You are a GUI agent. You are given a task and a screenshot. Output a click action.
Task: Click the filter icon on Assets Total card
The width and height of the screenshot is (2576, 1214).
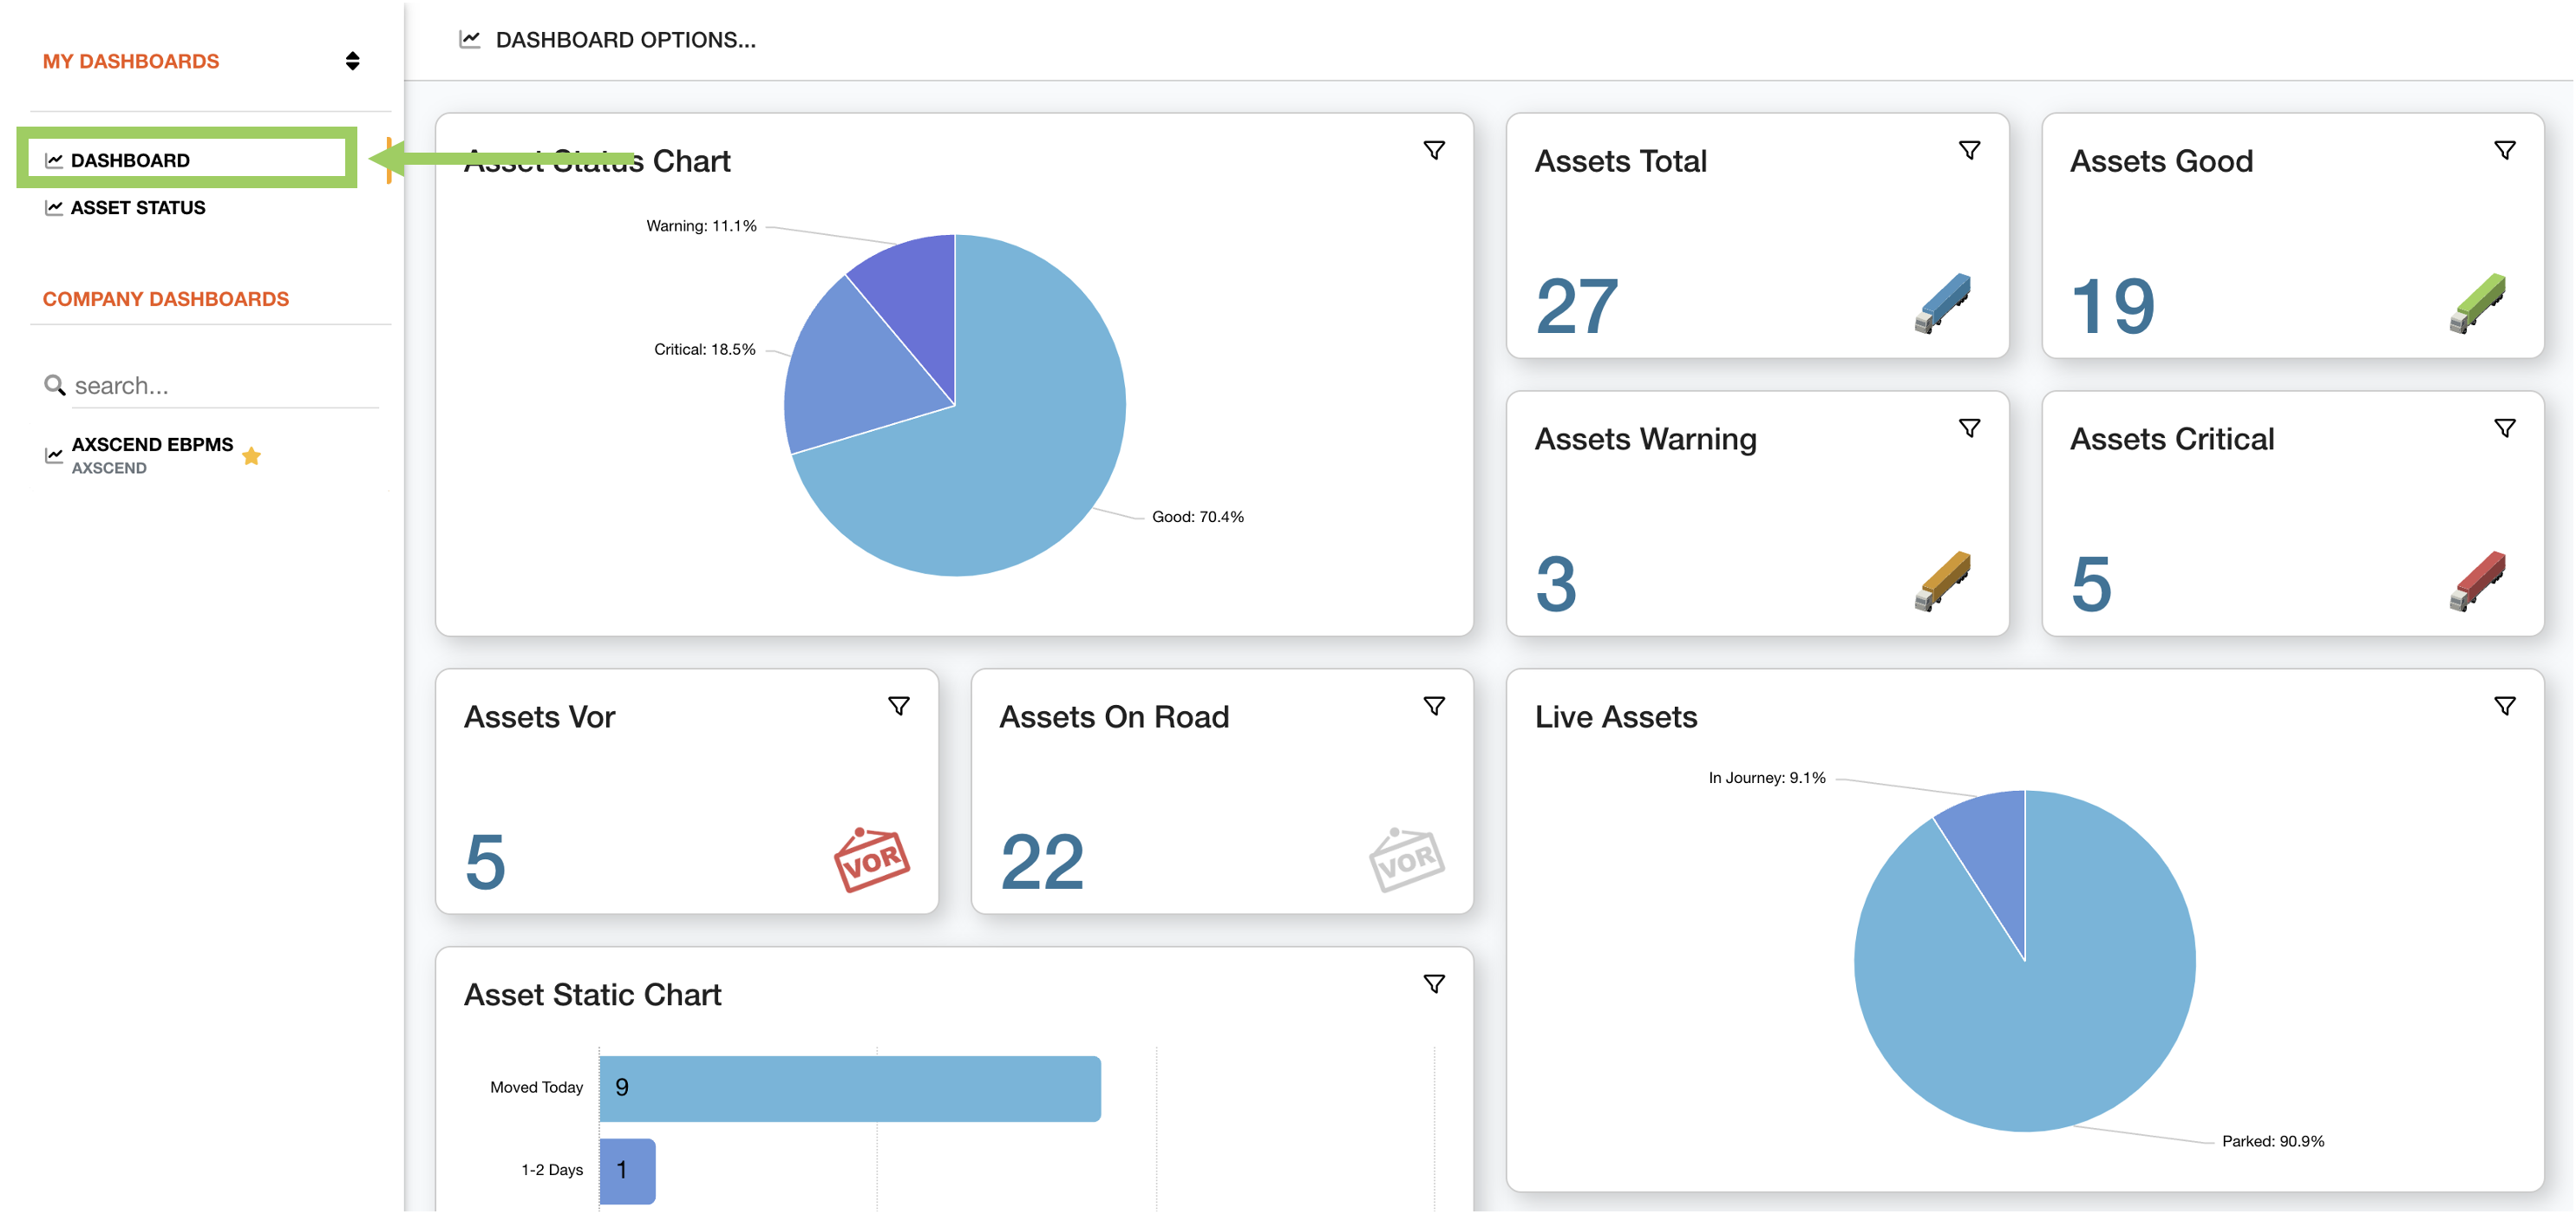point(1971,148)
